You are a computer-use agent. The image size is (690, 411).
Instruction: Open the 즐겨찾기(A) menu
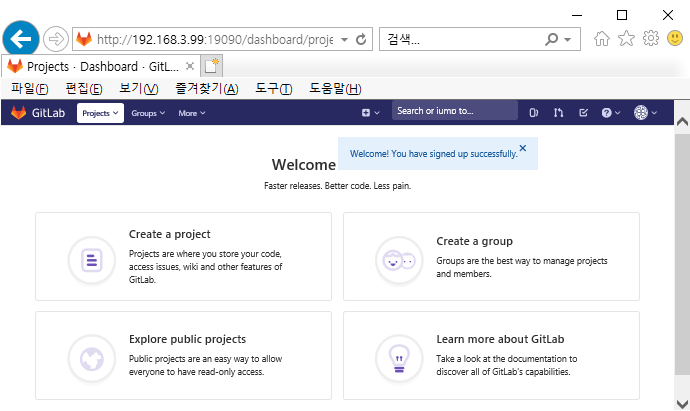pyautogui.click(x=207, y=89)
